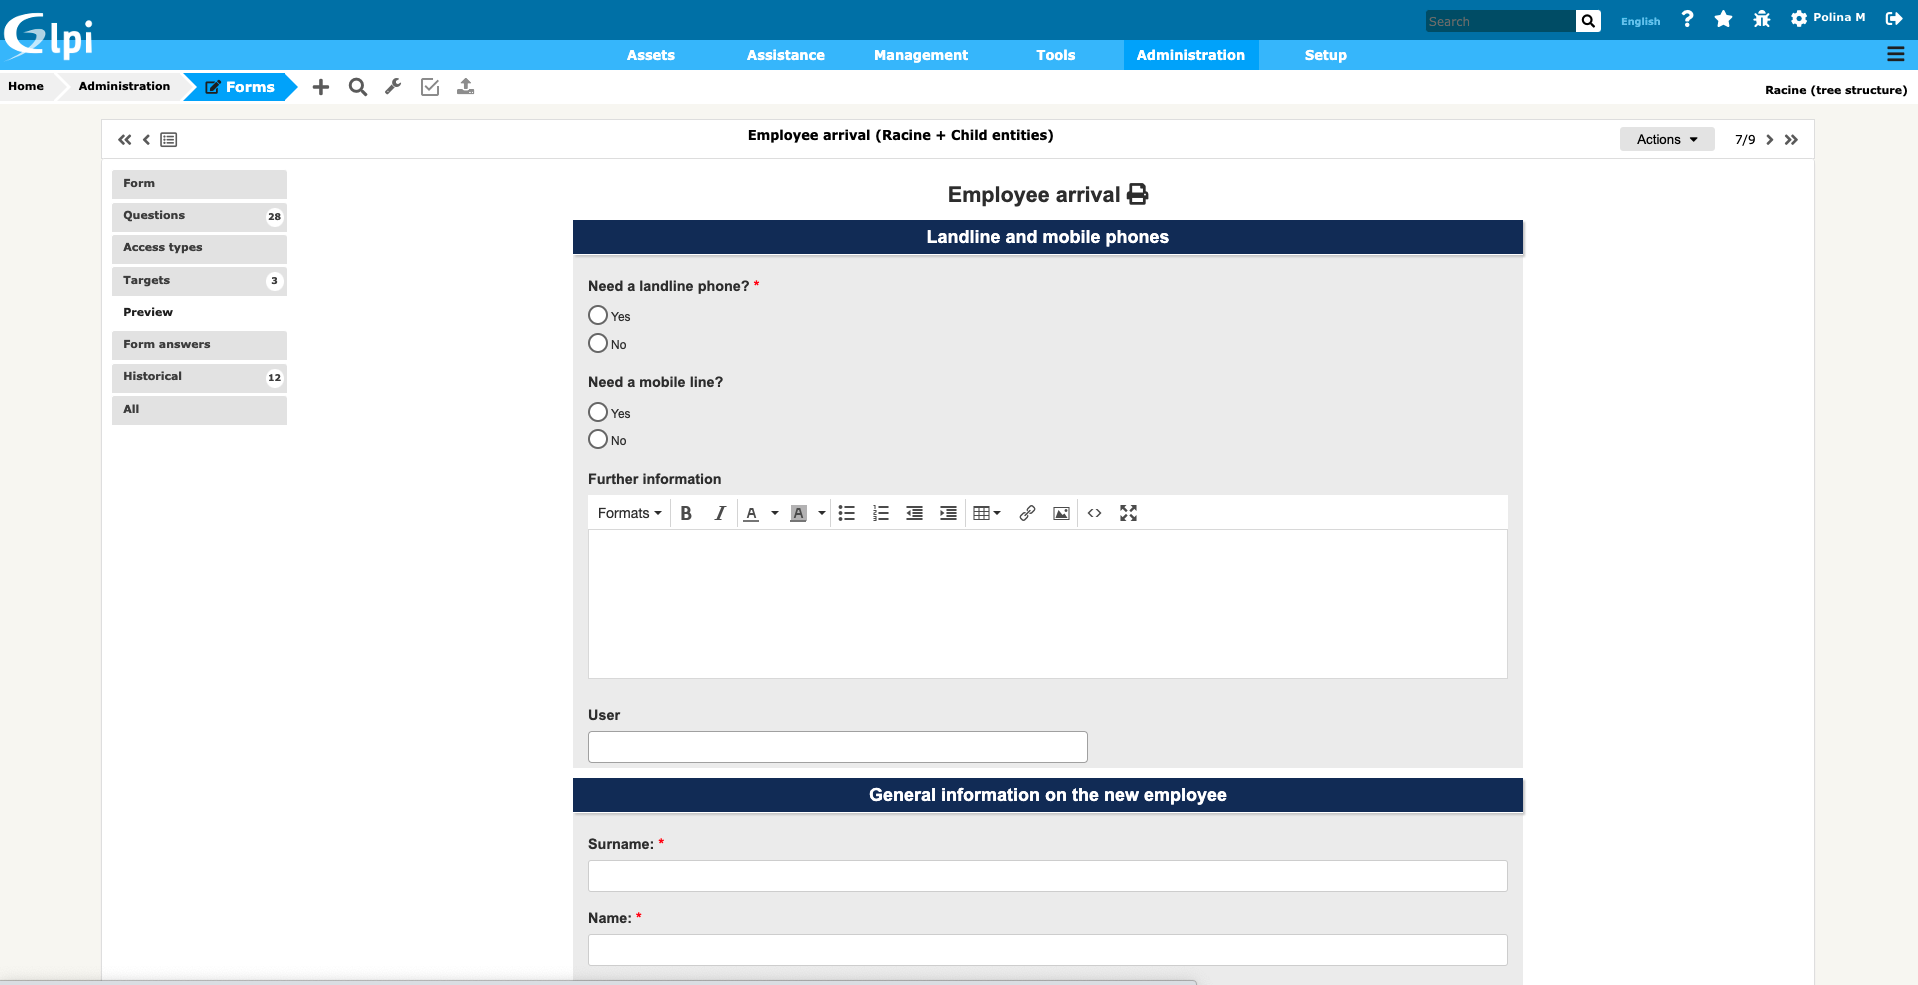
Task: Jump to the last record
Action: (1791, 140)
